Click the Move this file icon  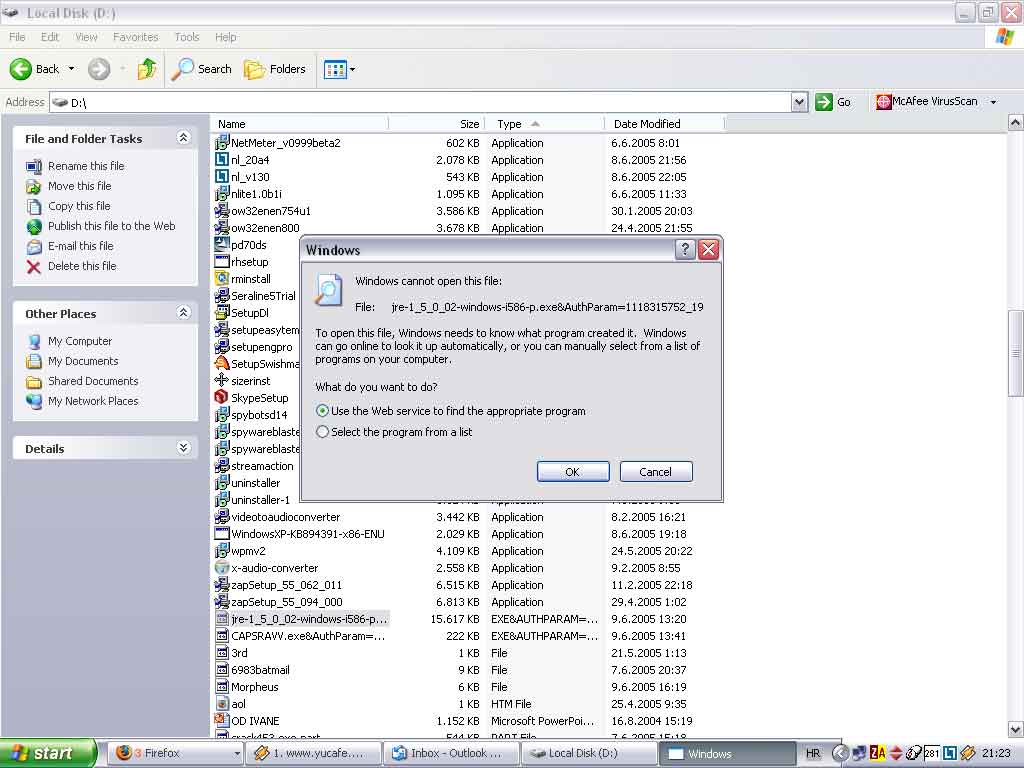(x=34, y=186)
